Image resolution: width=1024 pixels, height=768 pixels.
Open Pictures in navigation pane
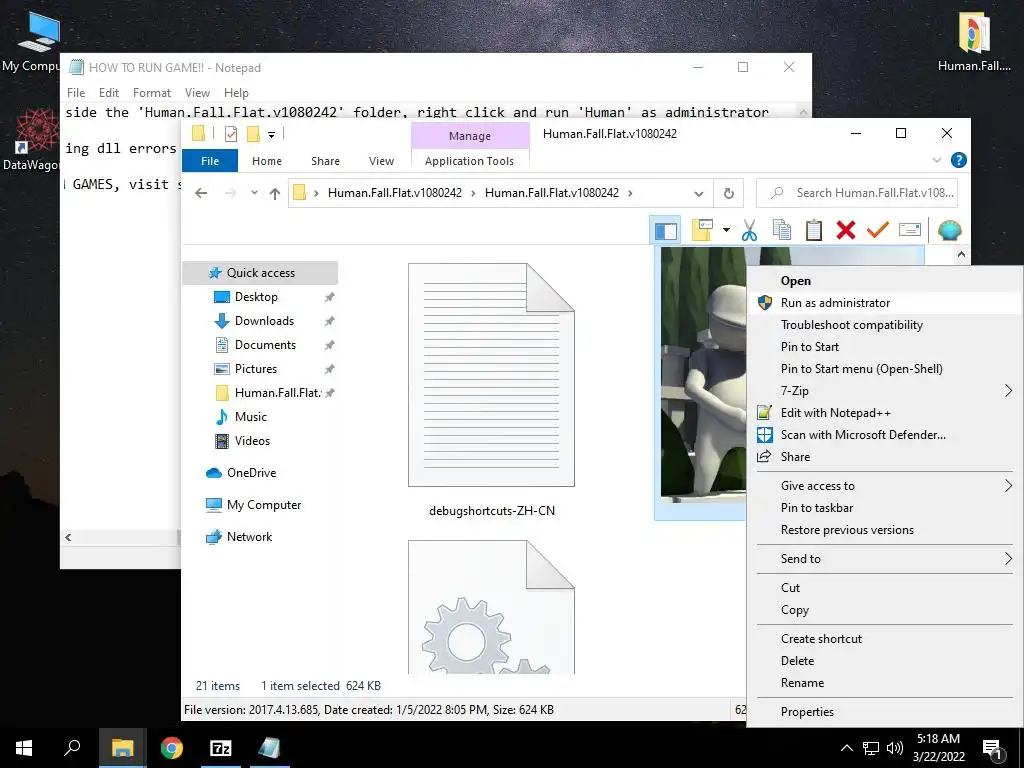coord(256,369)
